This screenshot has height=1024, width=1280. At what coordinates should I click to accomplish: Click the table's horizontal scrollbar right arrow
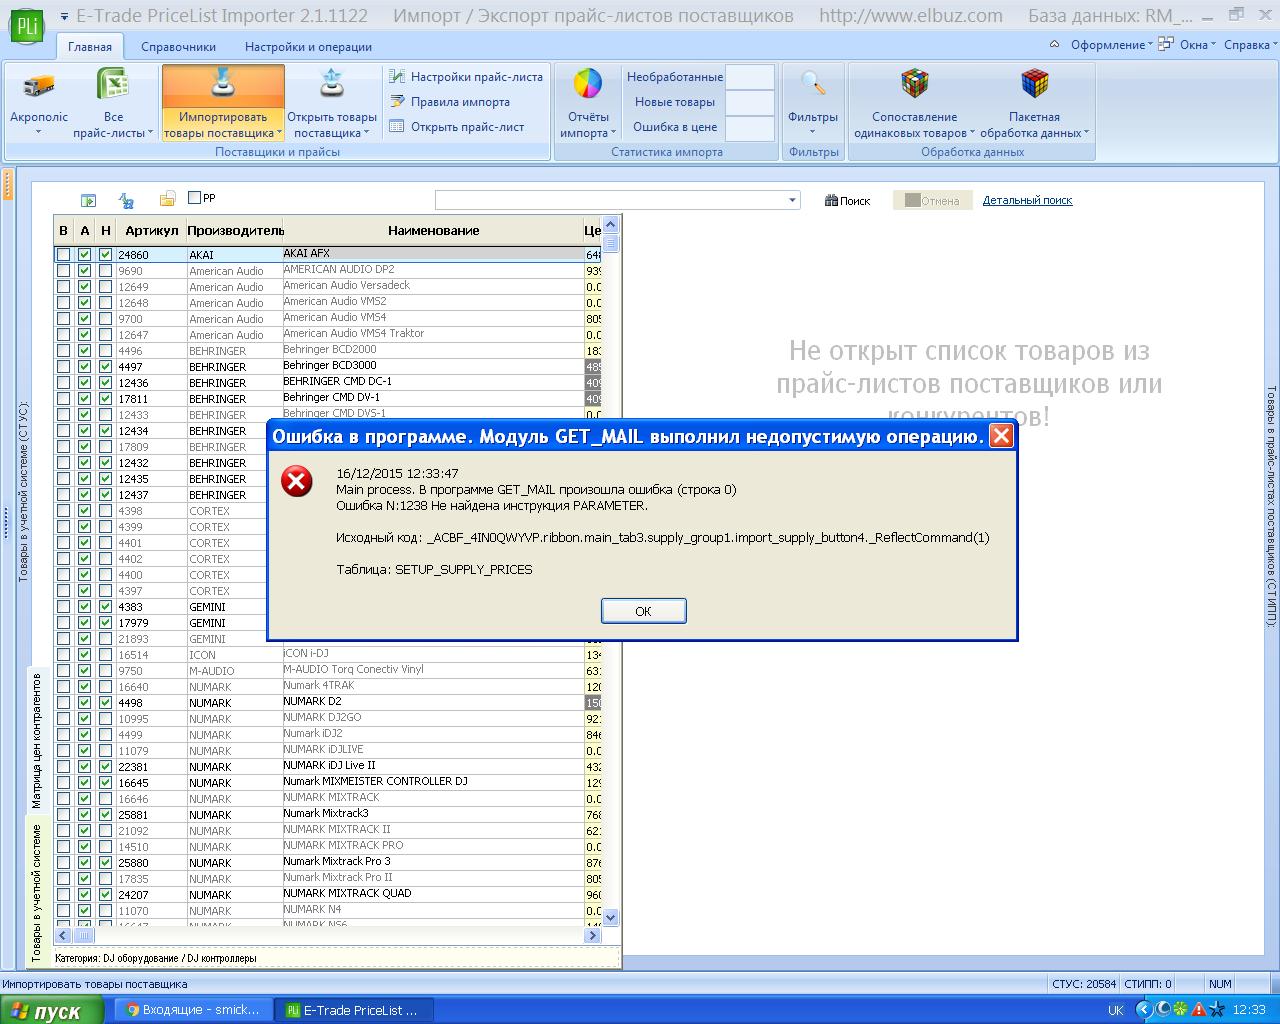(x=593, y=936)
